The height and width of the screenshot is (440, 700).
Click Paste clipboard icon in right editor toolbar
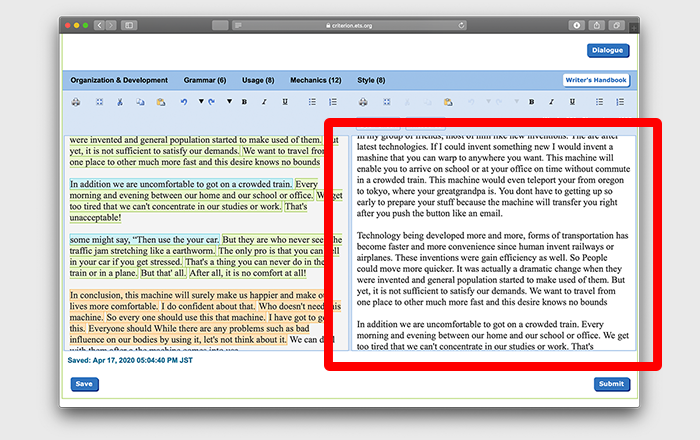point(448,102)
